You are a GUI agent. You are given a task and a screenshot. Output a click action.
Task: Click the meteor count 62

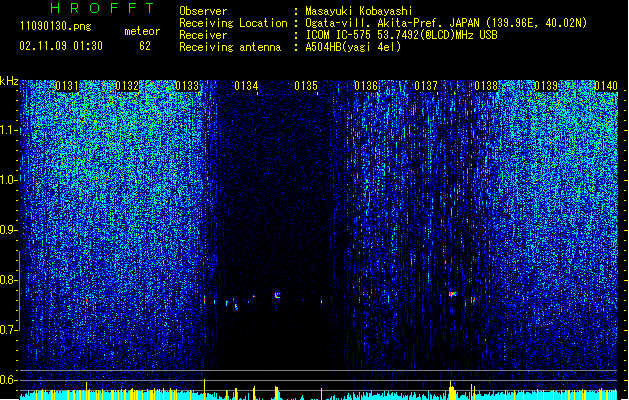click(145, 46)
